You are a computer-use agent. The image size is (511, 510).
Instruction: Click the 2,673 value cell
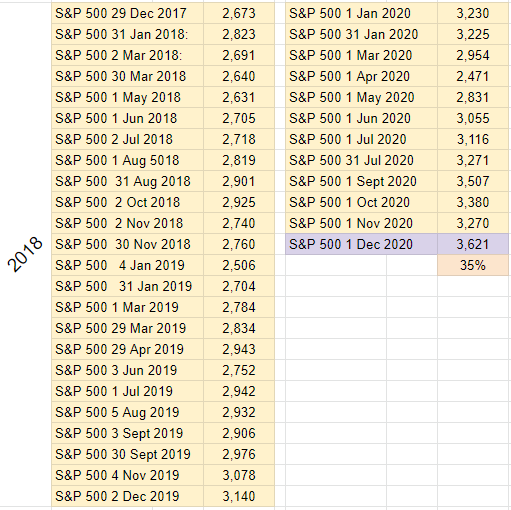click(239, 13)
